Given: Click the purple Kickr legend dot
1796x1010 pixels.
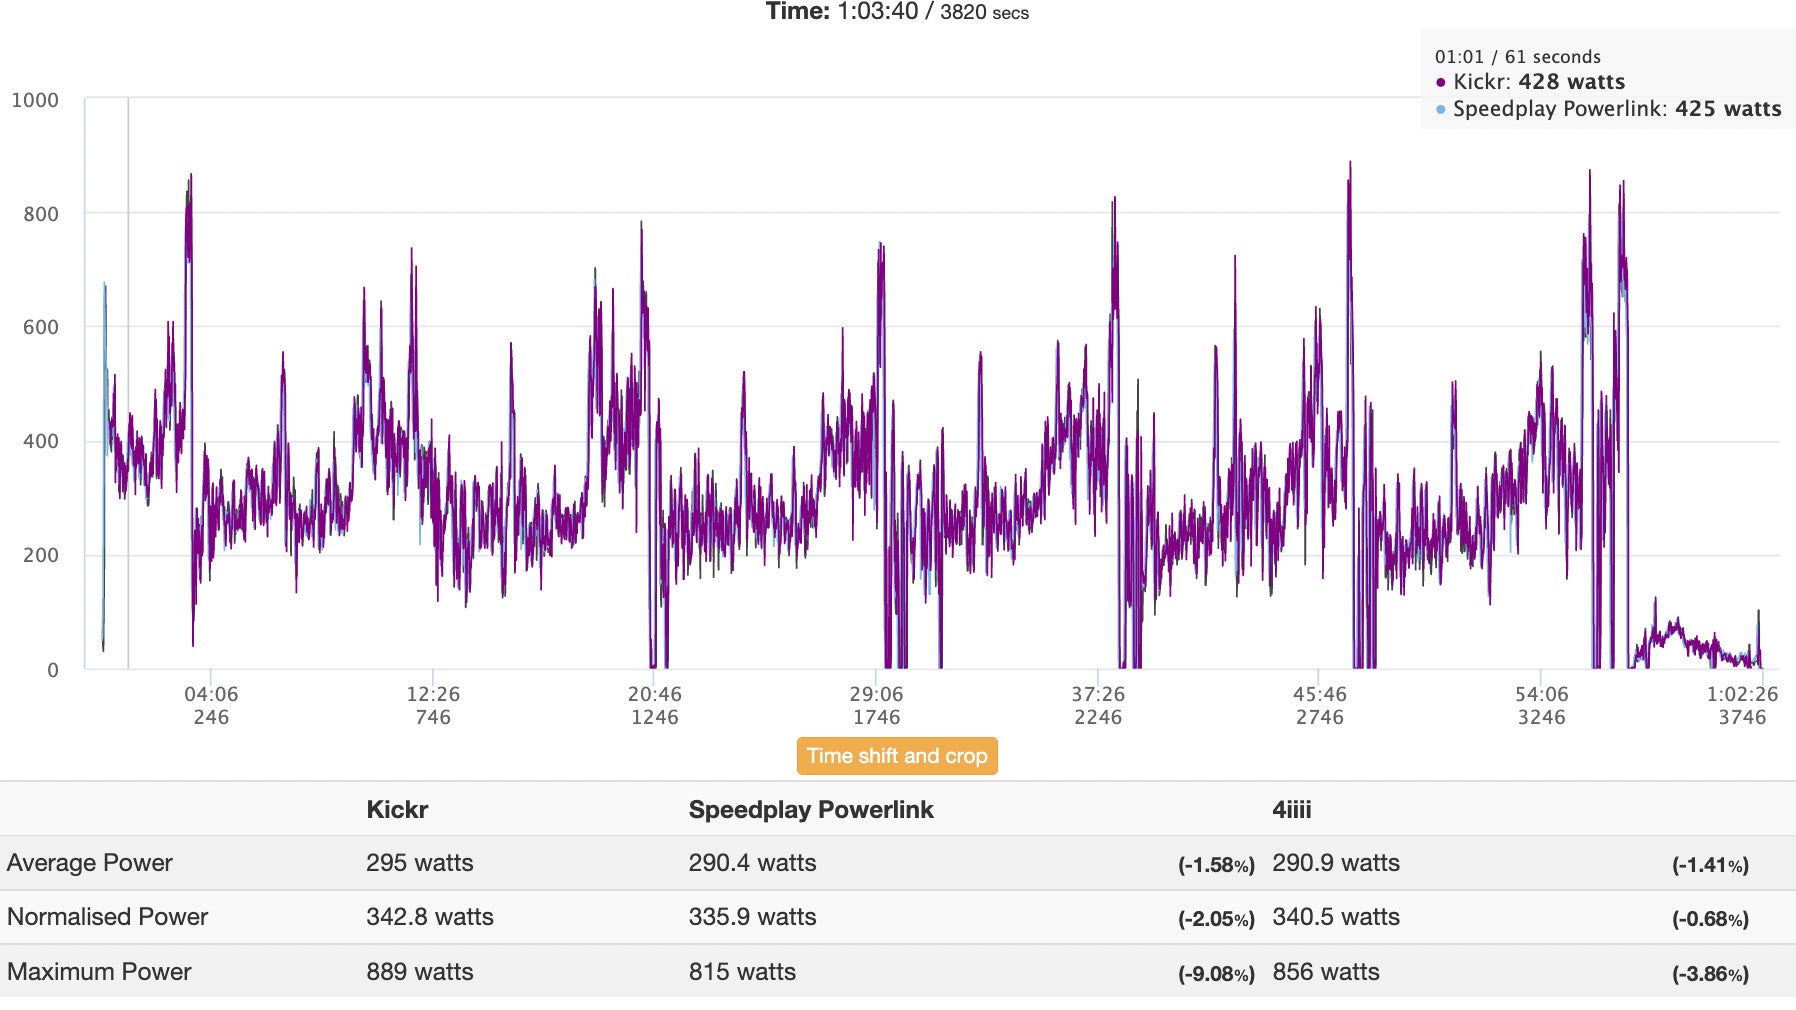Looking at the screenshot, I should [x=1441, y=83].
